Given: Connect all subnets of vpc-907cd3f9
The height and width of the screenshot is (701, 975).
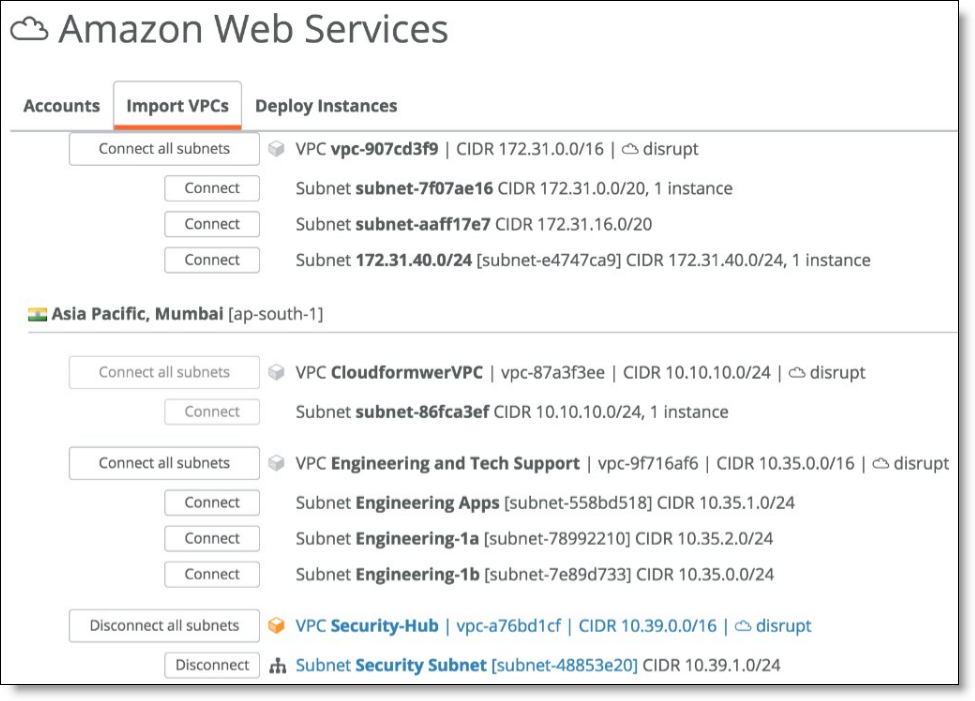Looking at the screenshot, I should point(164,149).
